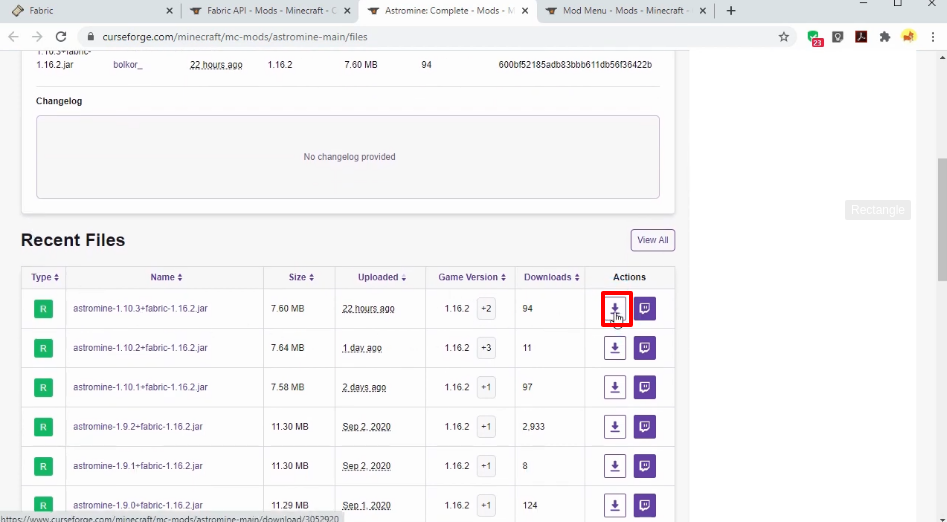Go back to the previous page
Viewport: 947px width, 522px height.
(13, 37)
